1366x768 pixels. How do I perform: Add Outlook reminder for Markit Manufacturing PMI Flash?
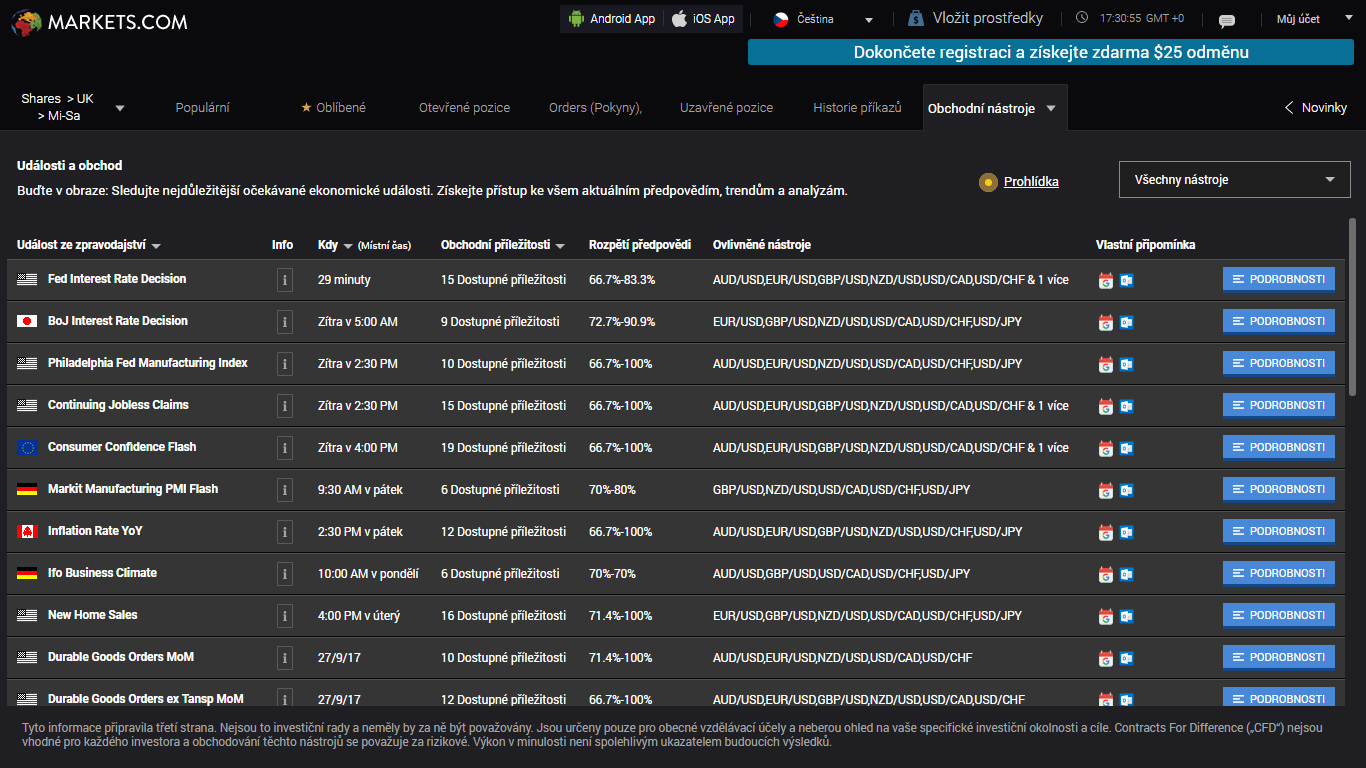click(x=1126, y=490)
